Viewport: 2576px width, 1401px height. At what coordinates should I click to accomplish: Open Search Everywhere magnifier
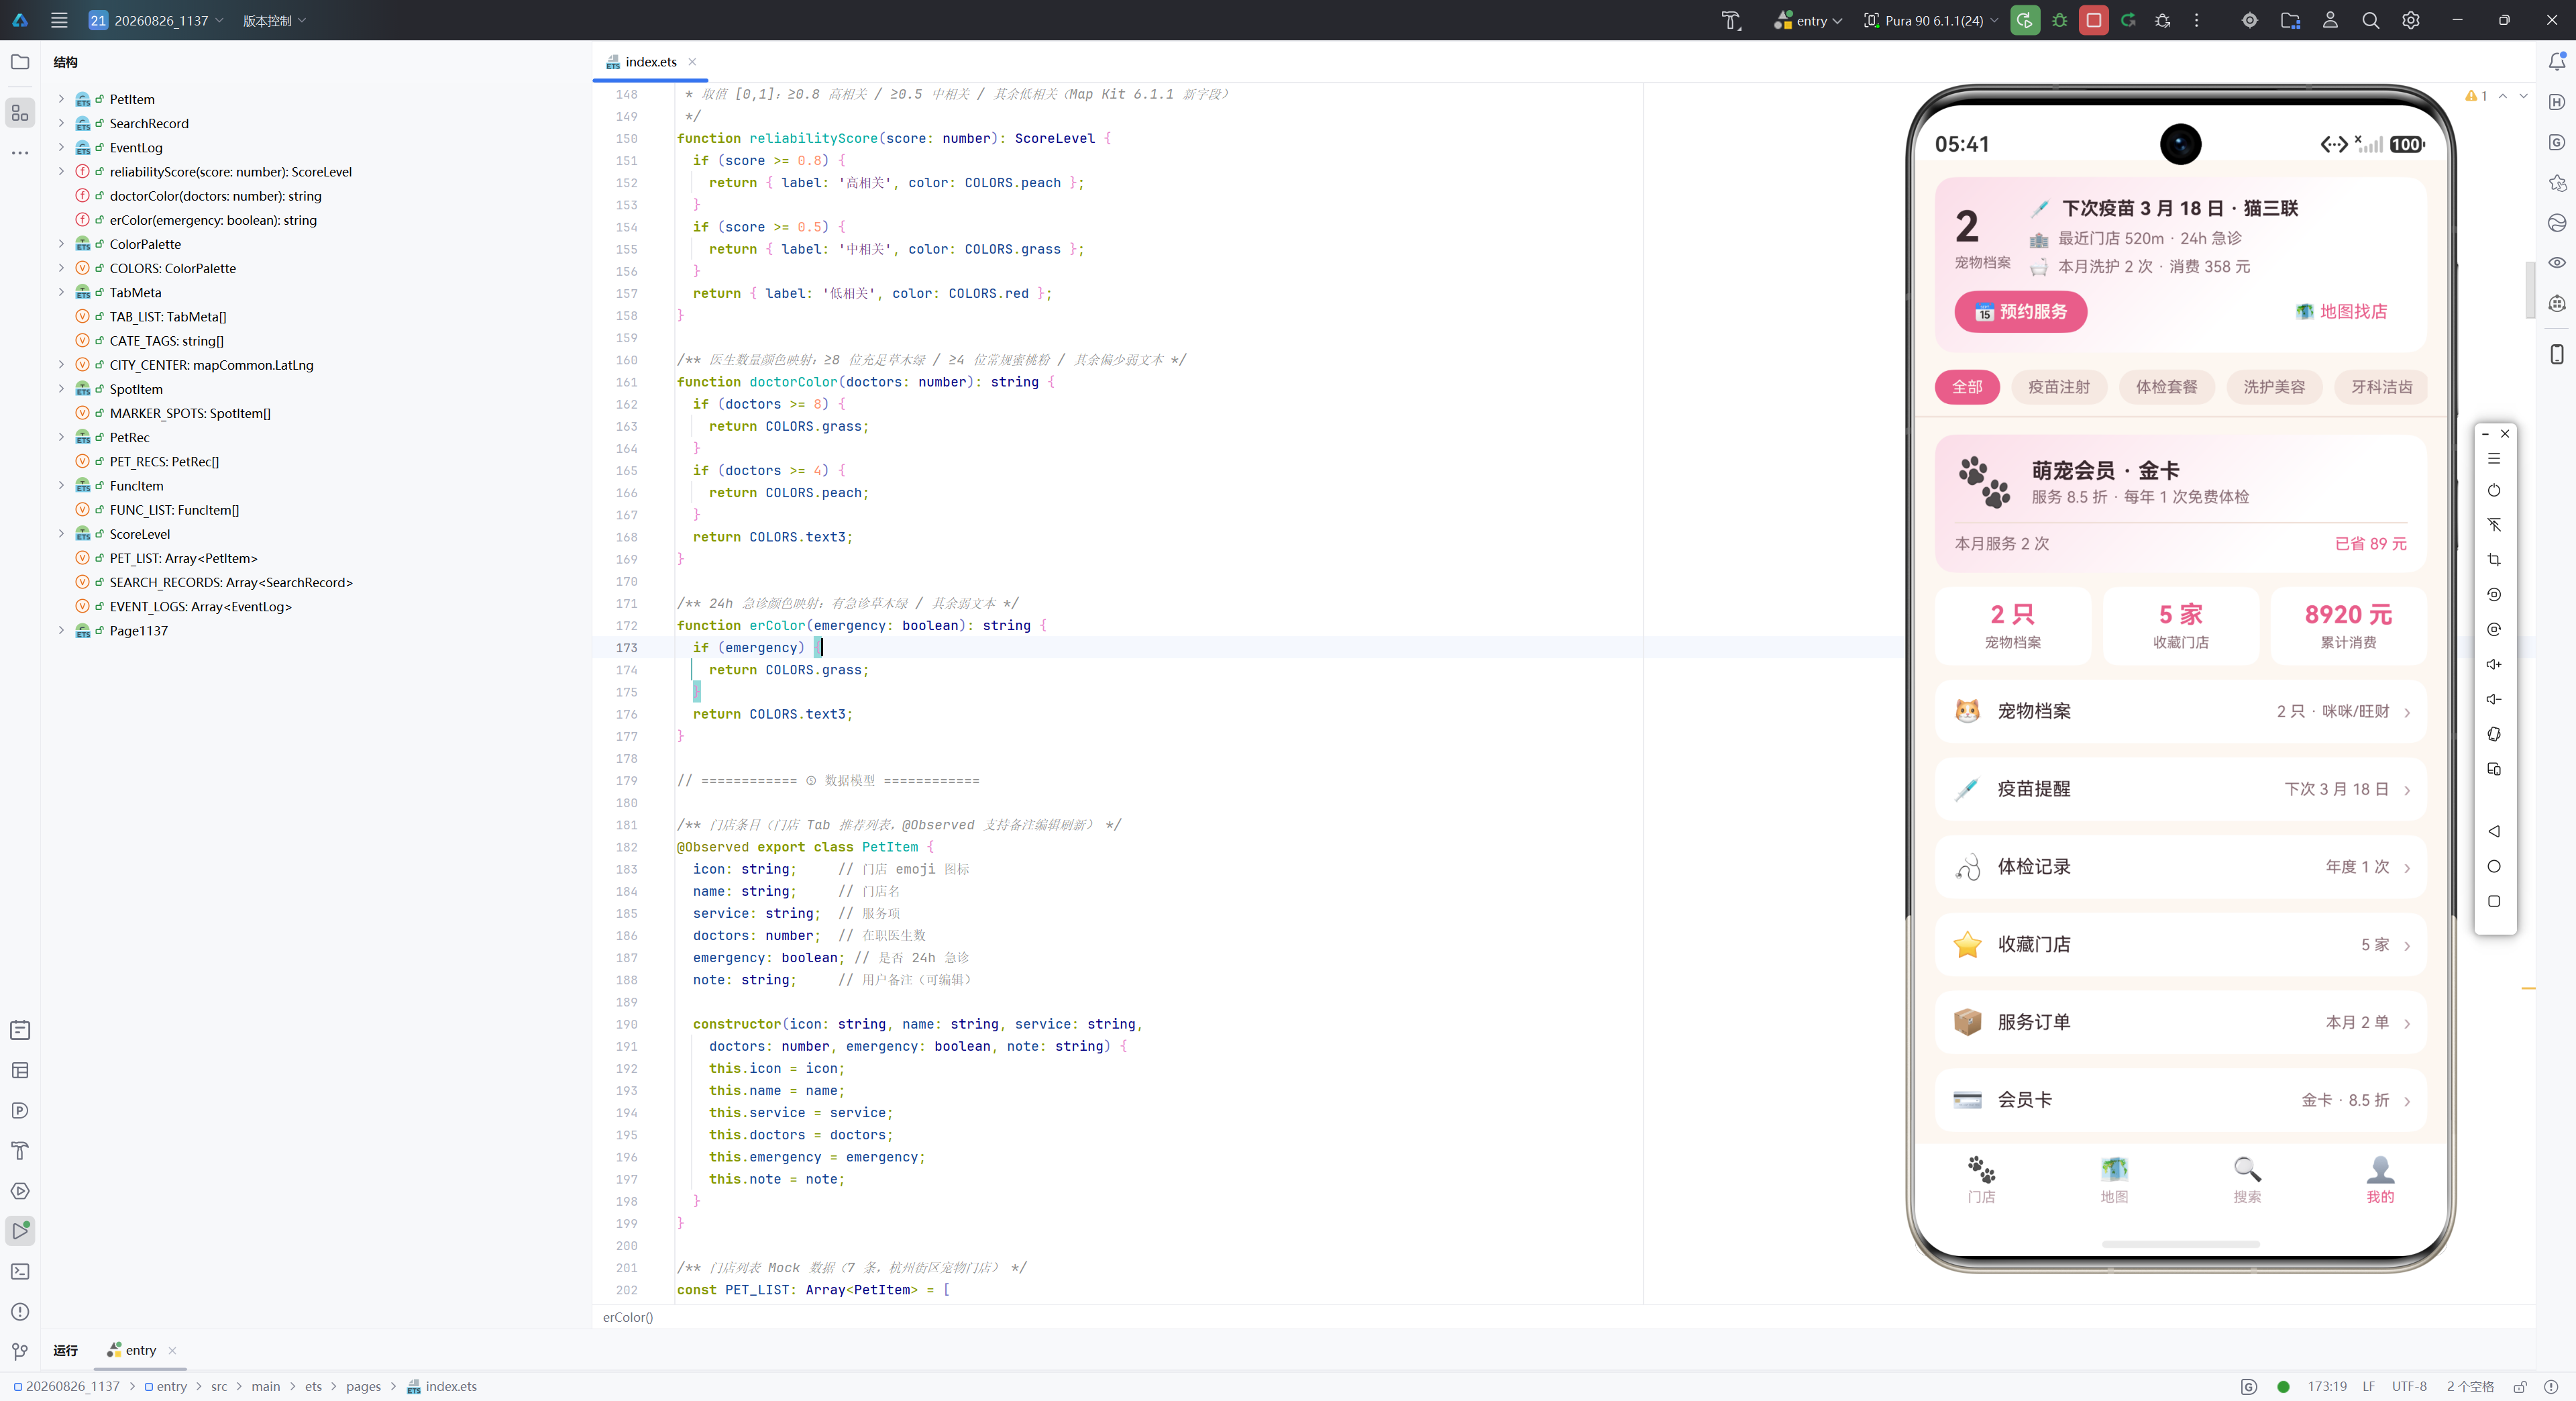pyautogui.click(x=2371, y=20)
